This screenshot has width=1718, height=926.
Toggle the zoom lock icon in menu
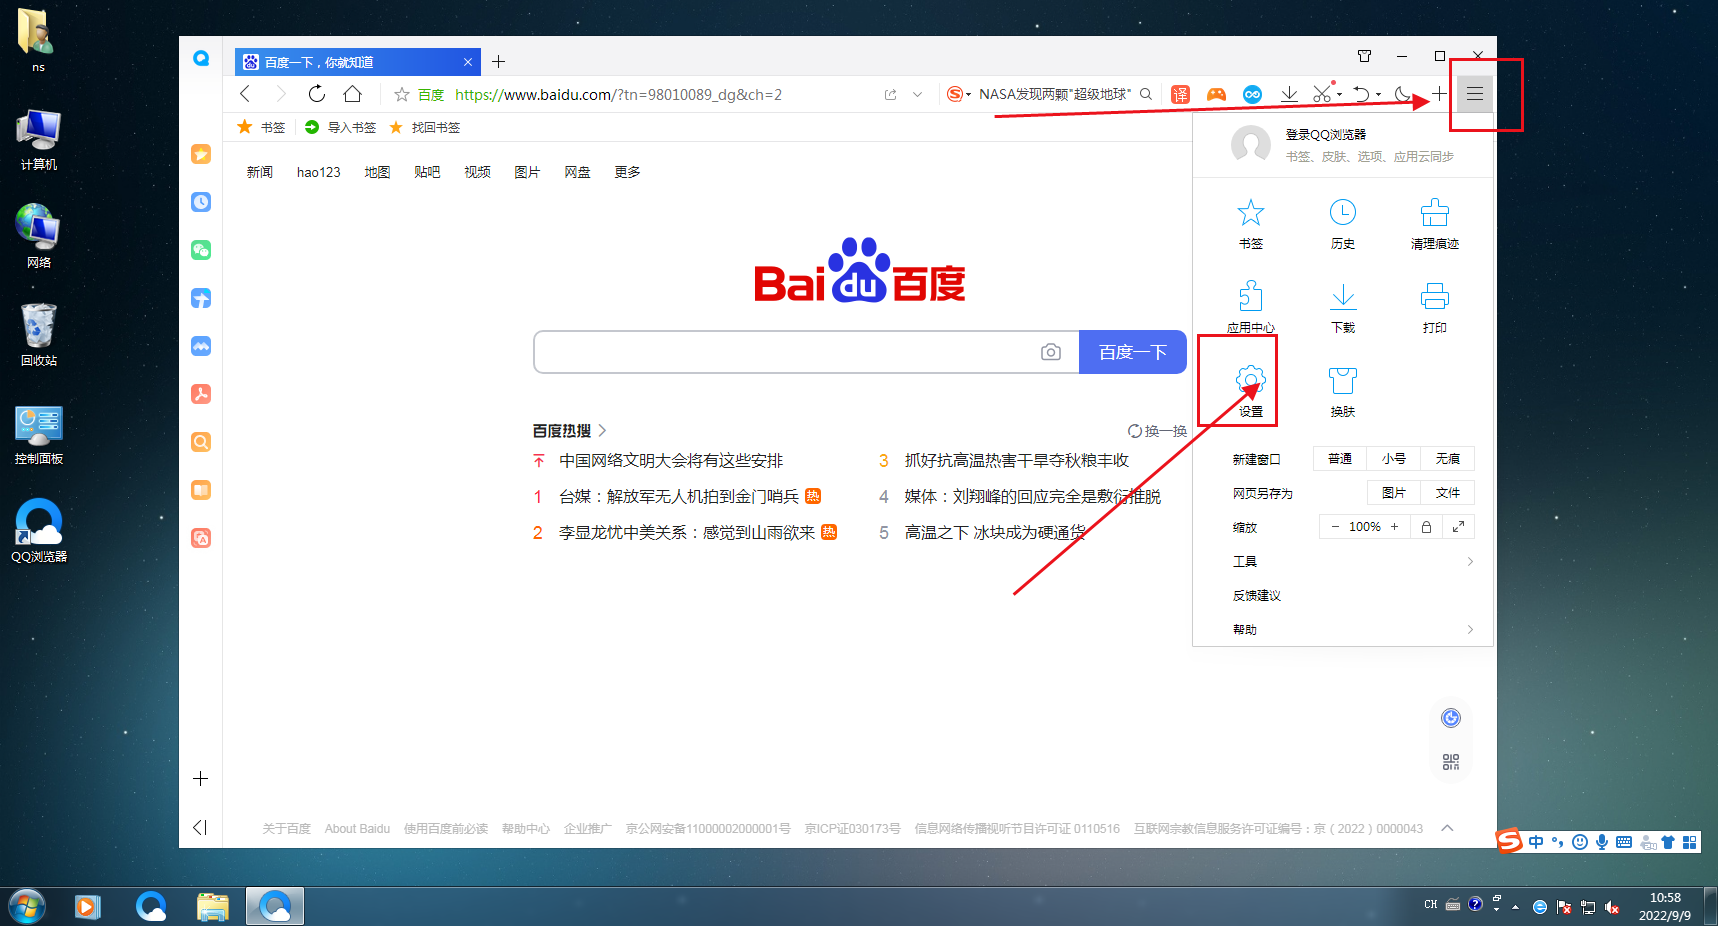pyautogui.click(x=1426, y=527)
